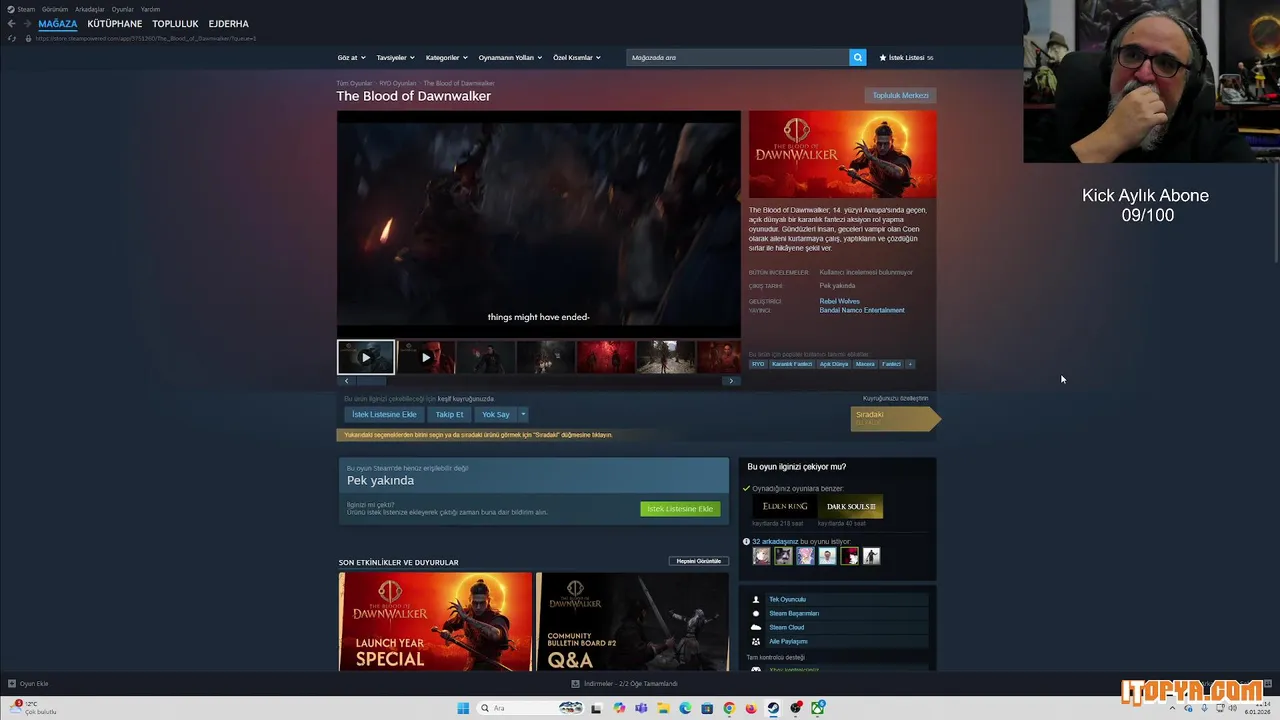1280x720 pixels.
Task: Click the magnifier search button in store bar
Action: [x=857, y=57]
